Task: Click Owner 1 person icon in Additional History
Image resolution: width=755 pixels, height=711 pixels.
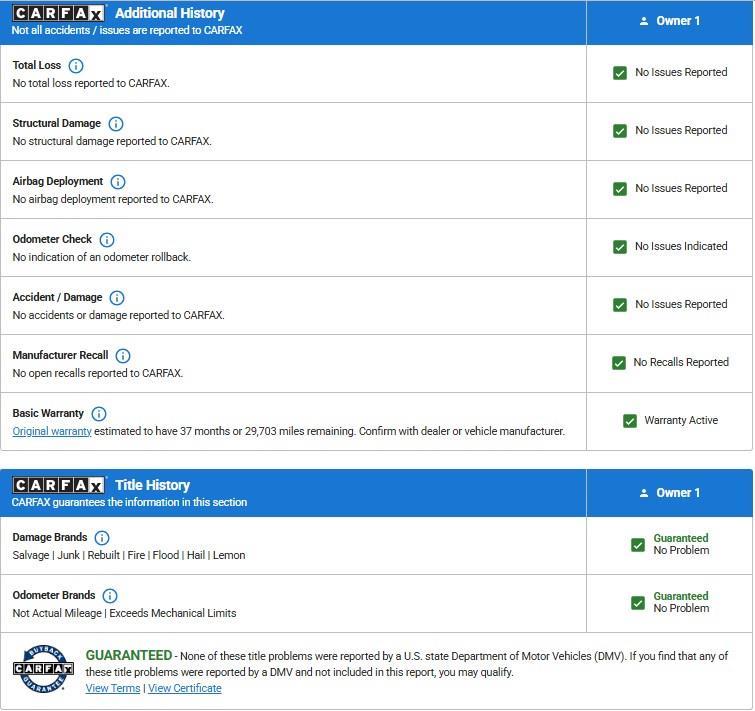Action: coord(644,21)
